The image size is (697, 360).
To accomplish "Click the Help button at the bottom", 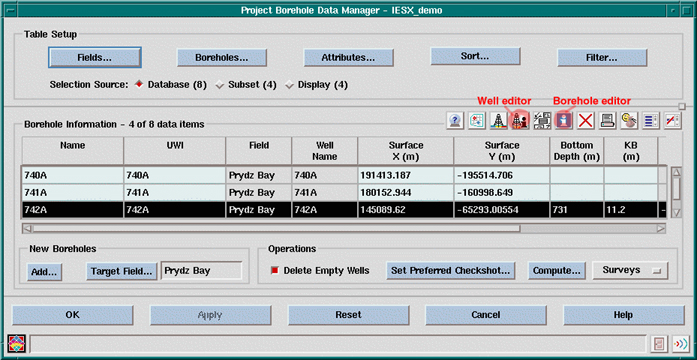I will click(x=624, y=315).
